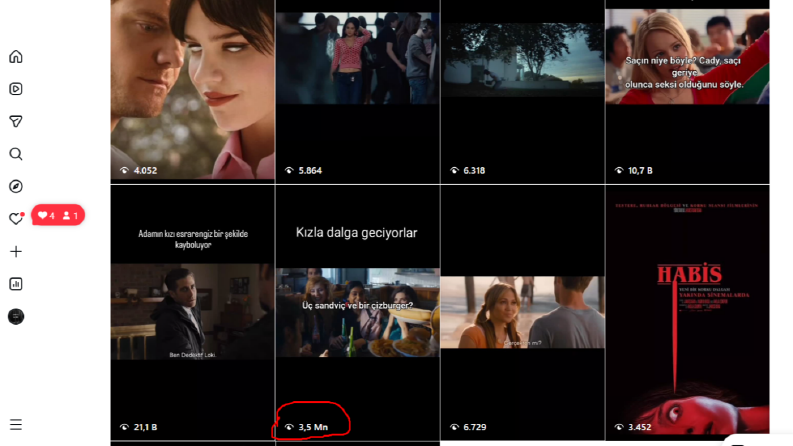Click subtitle 'Üç sandviç ve bir çizburger?'
This screenshot has width=793, height=446.
click(358, 305)
